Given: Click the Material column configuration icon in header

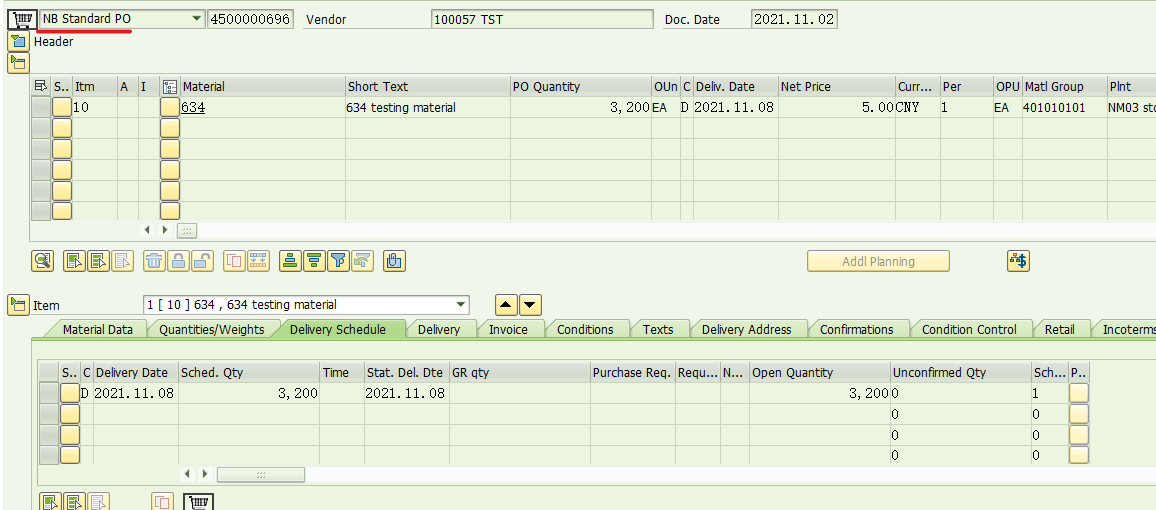Looking at the screenshot, I should 170,86.
